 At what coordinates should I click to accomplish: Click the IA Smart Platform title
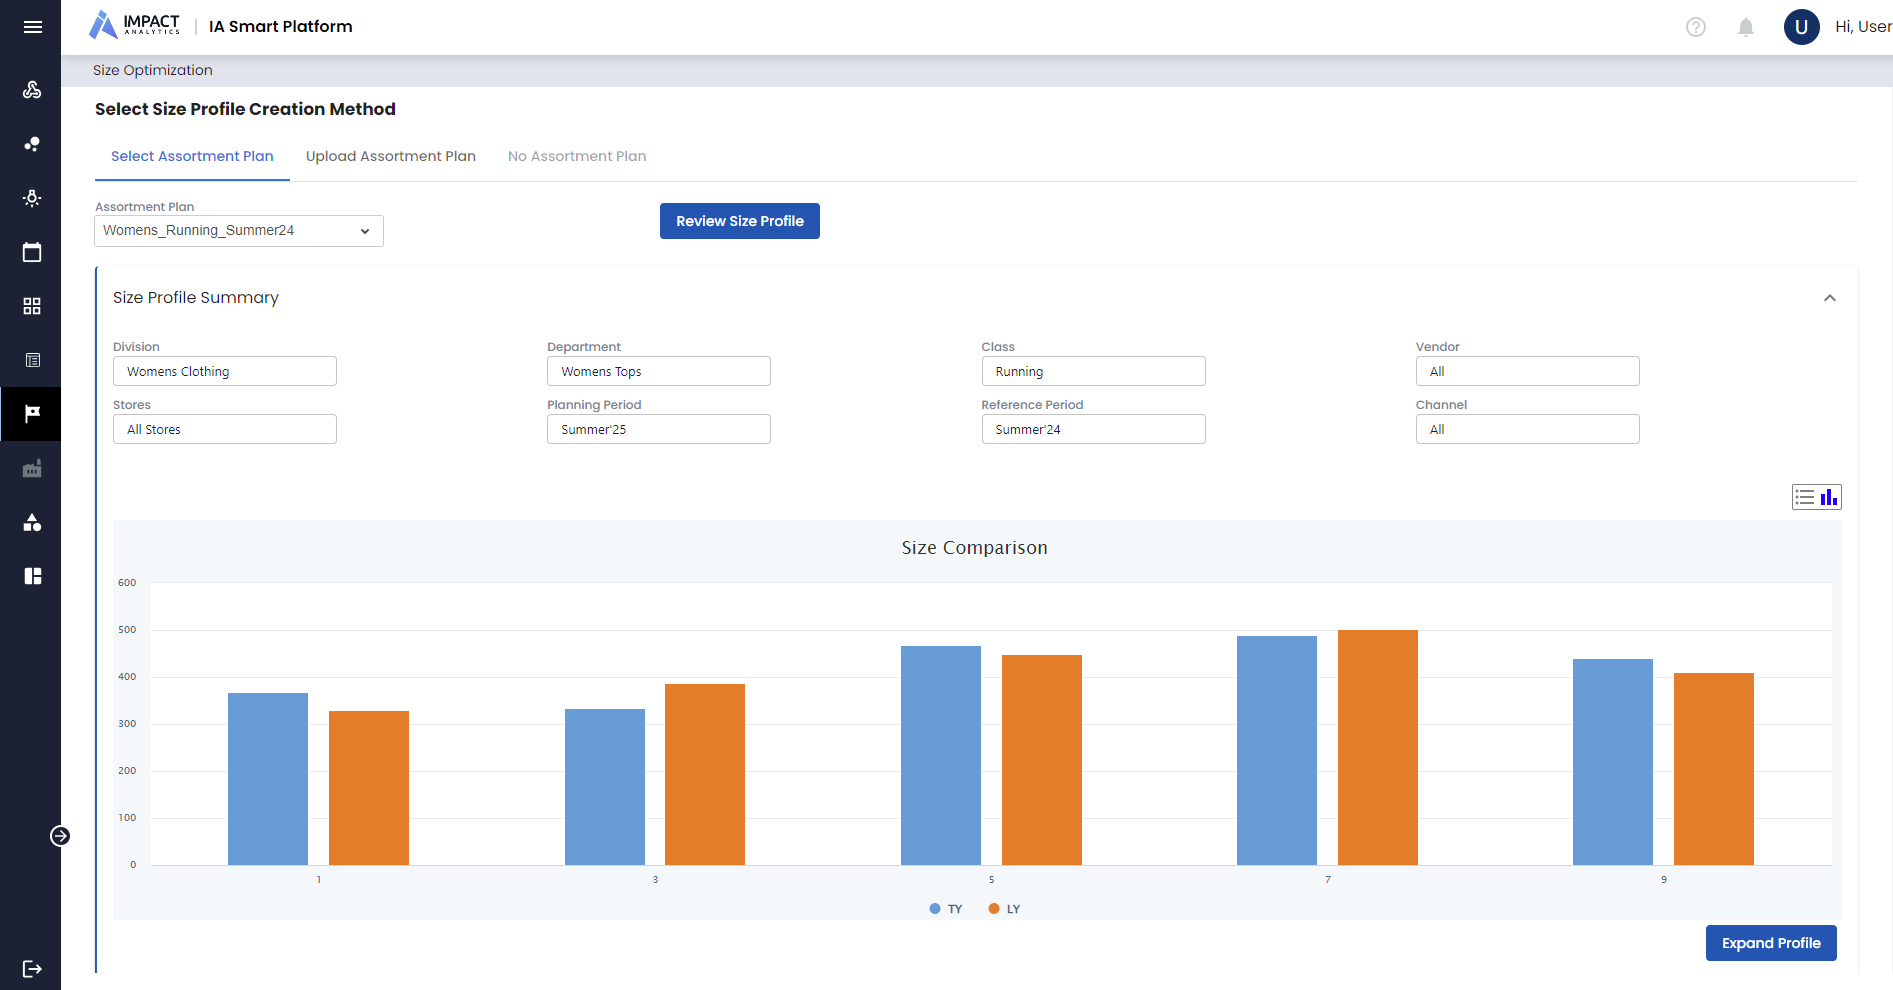(x=281, y=27)
